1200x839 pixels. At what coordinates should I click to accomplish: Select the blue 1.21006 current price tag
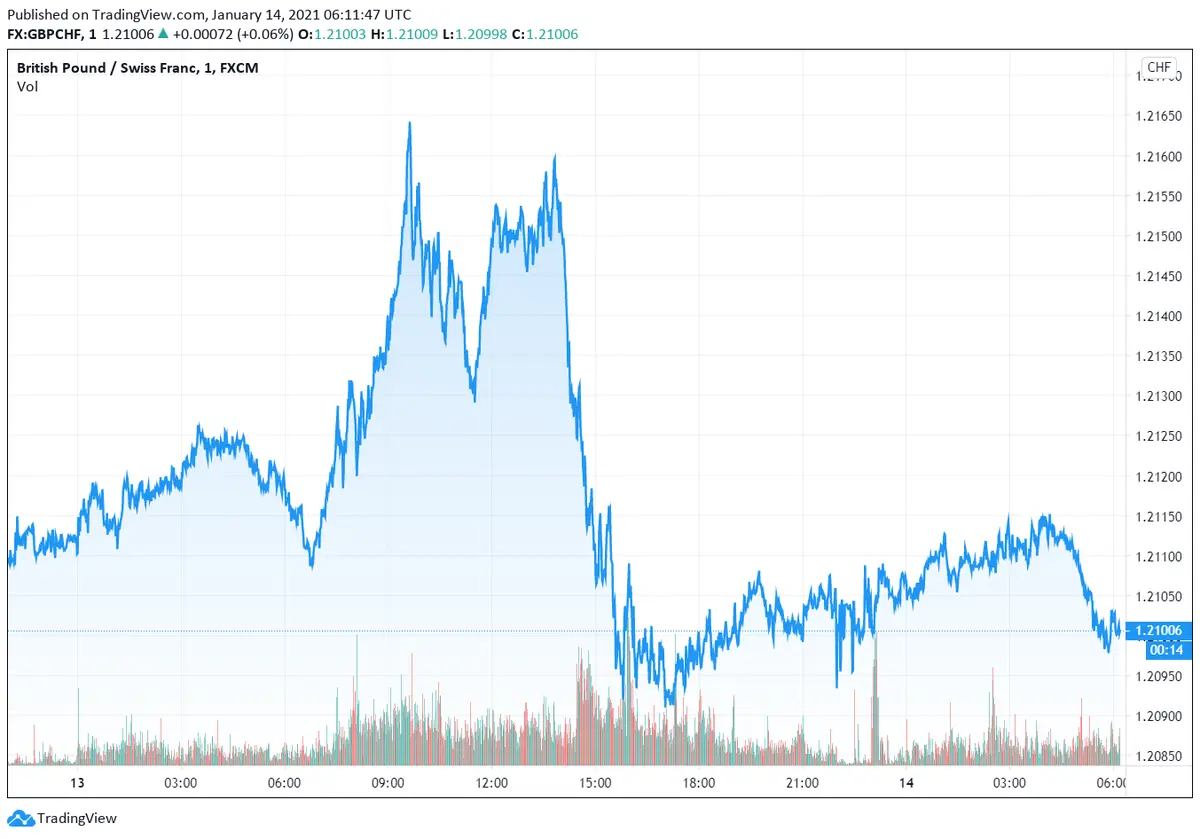pyautogui.click(x=1160, y=630)
